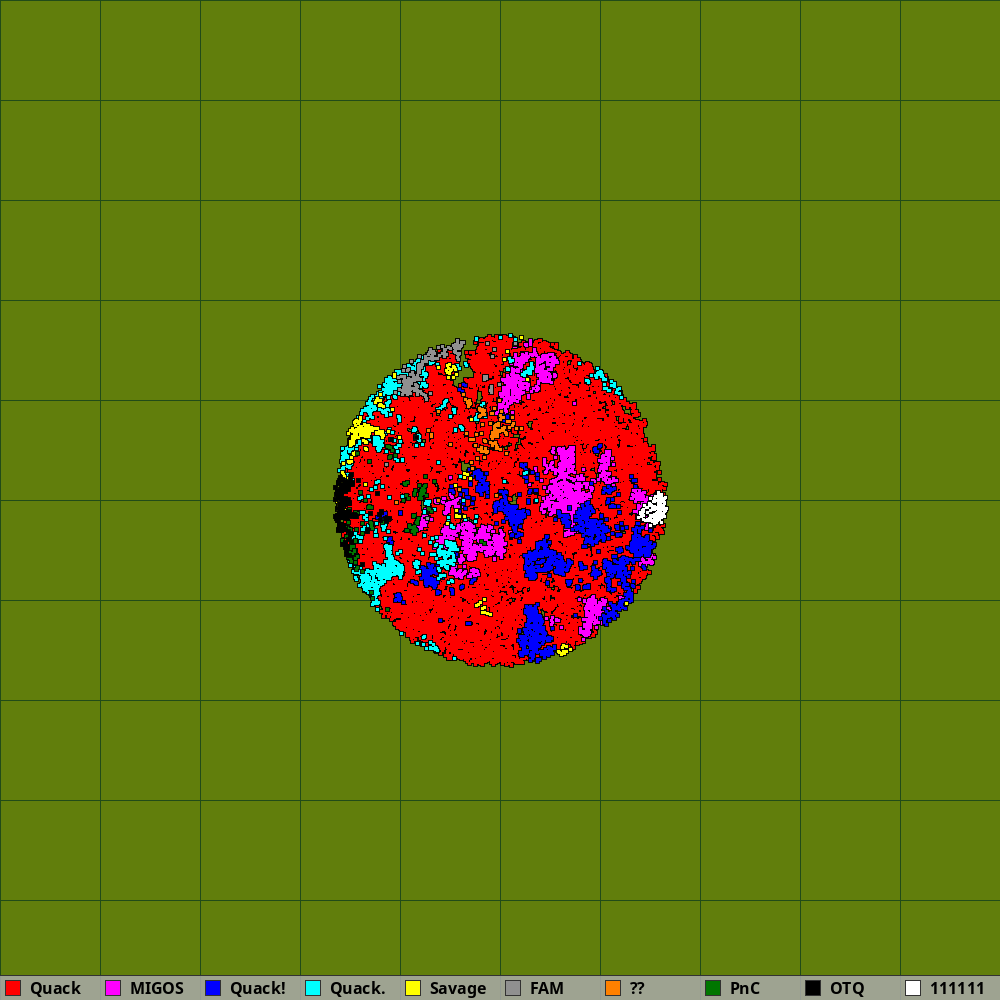Viewport: 1000px width, 1000px height.
Task: Click the gray FAM color swatch
Action: 513,988
